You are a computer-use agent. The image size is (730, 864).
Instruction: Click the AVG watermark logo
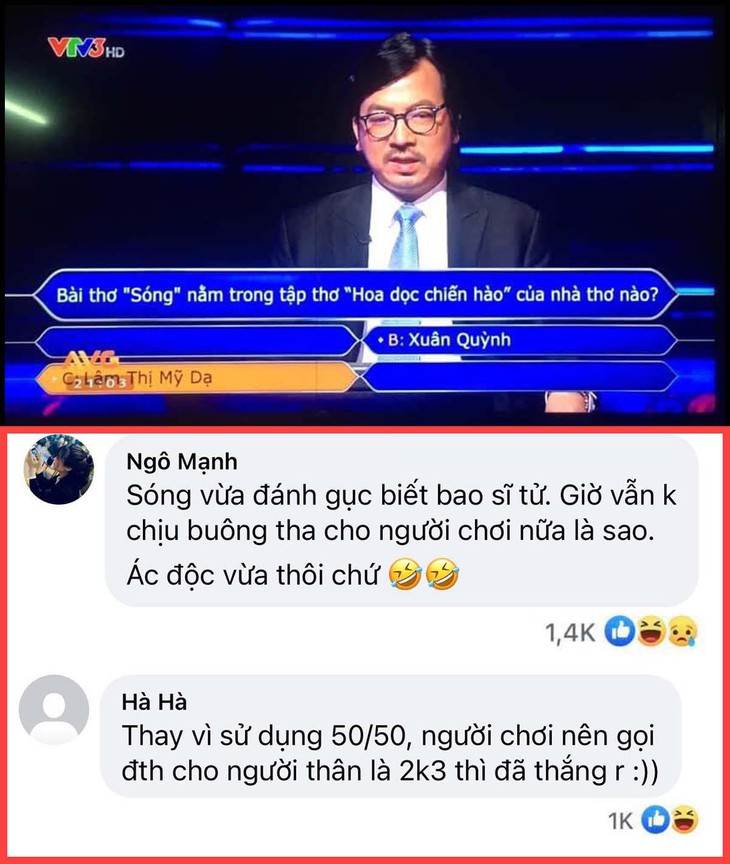click(x=92, y=360)
